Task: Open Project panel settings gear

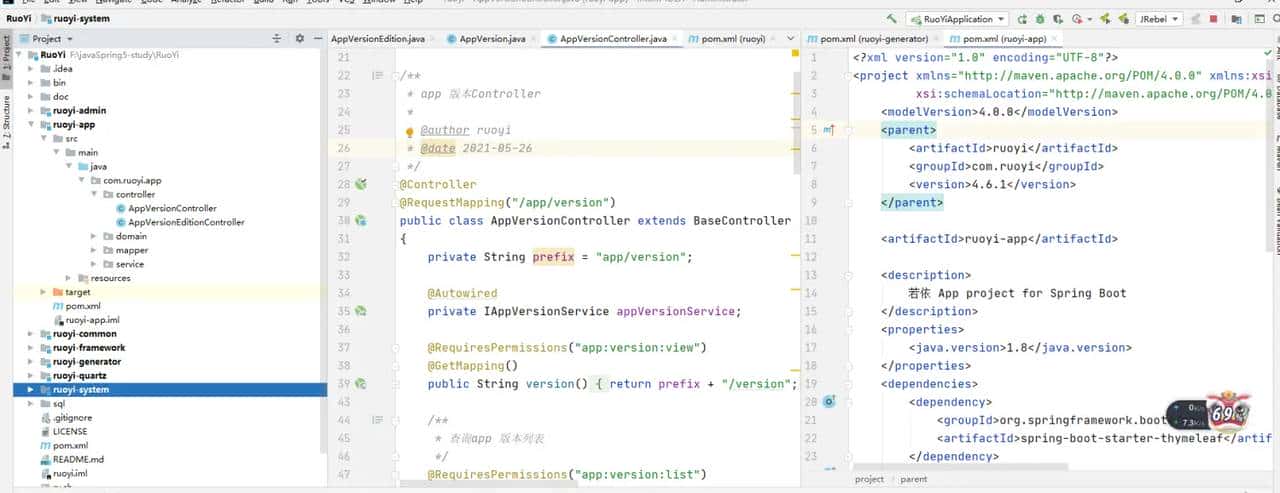Action: click(x=299, y=38)
